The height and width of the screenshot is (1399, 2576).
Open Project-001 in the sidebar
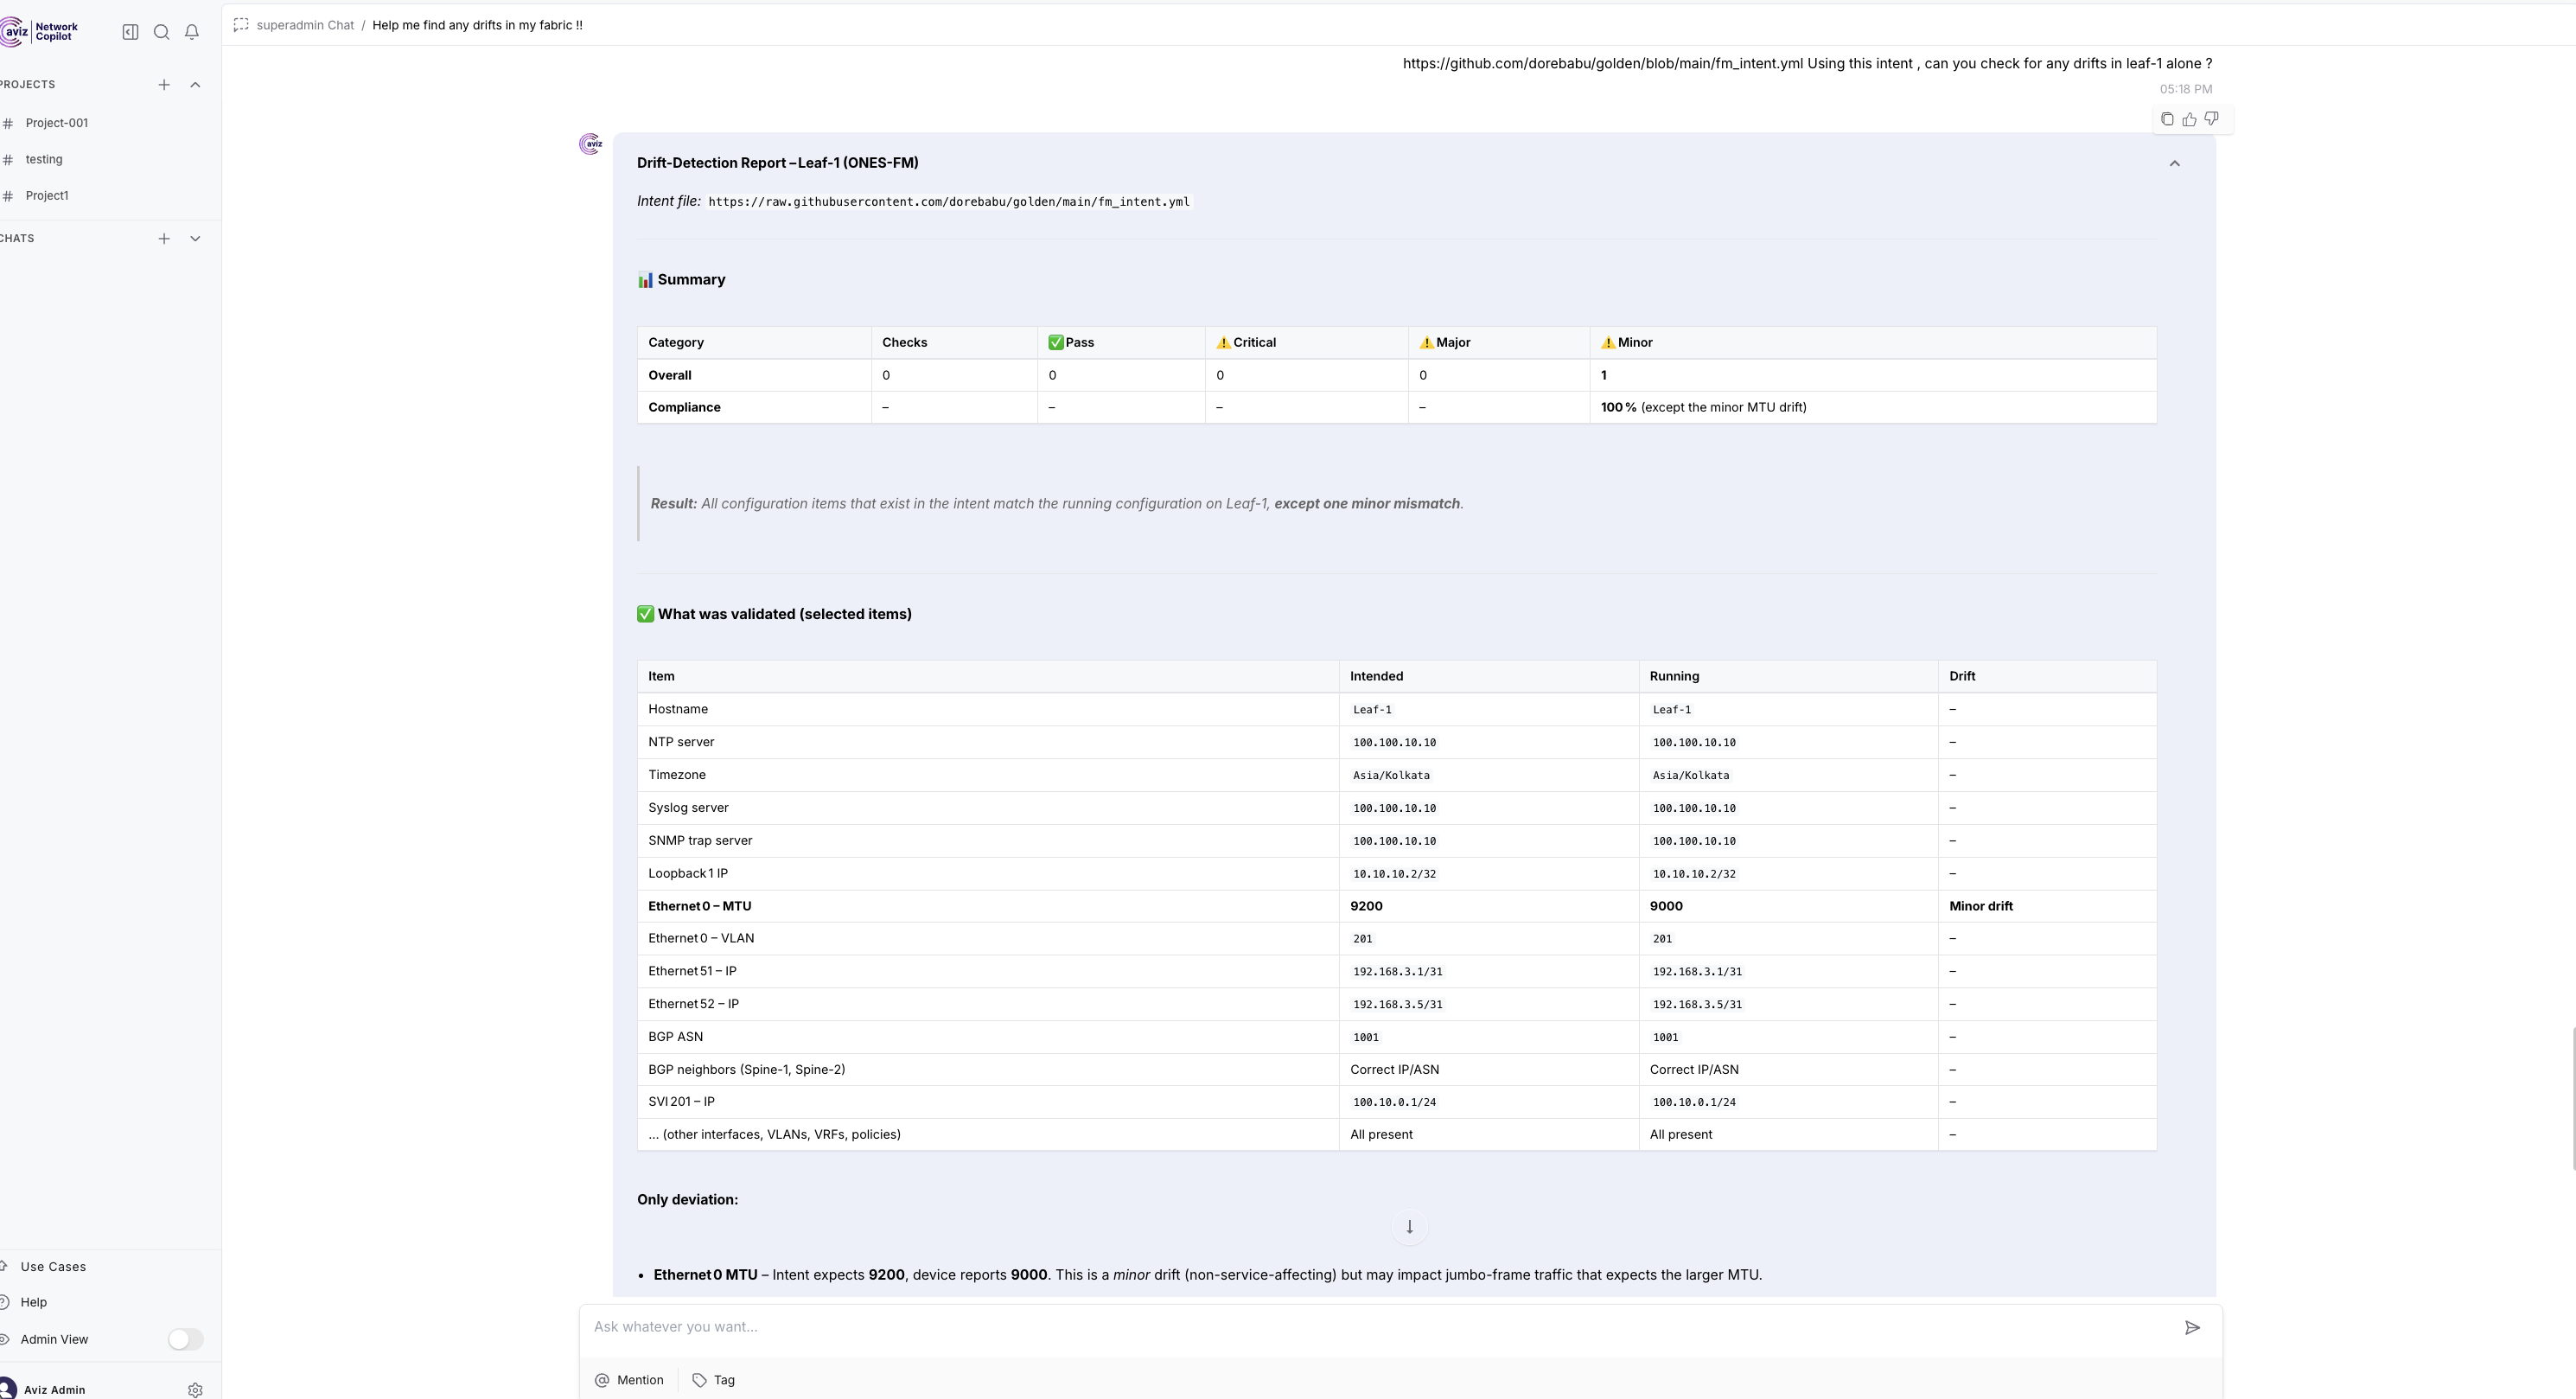coord(57,123)
